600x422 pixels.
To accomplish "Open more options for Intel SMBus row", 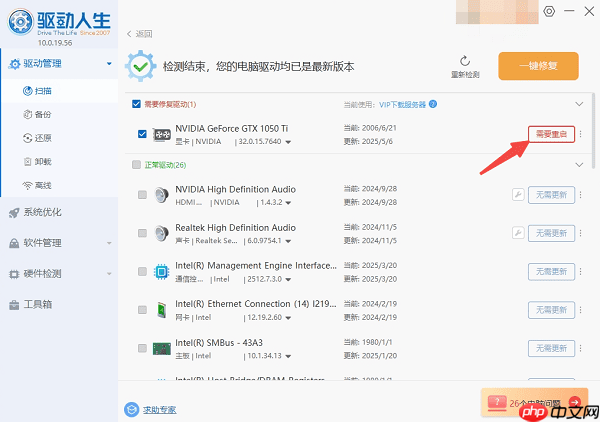I will 580,348.
